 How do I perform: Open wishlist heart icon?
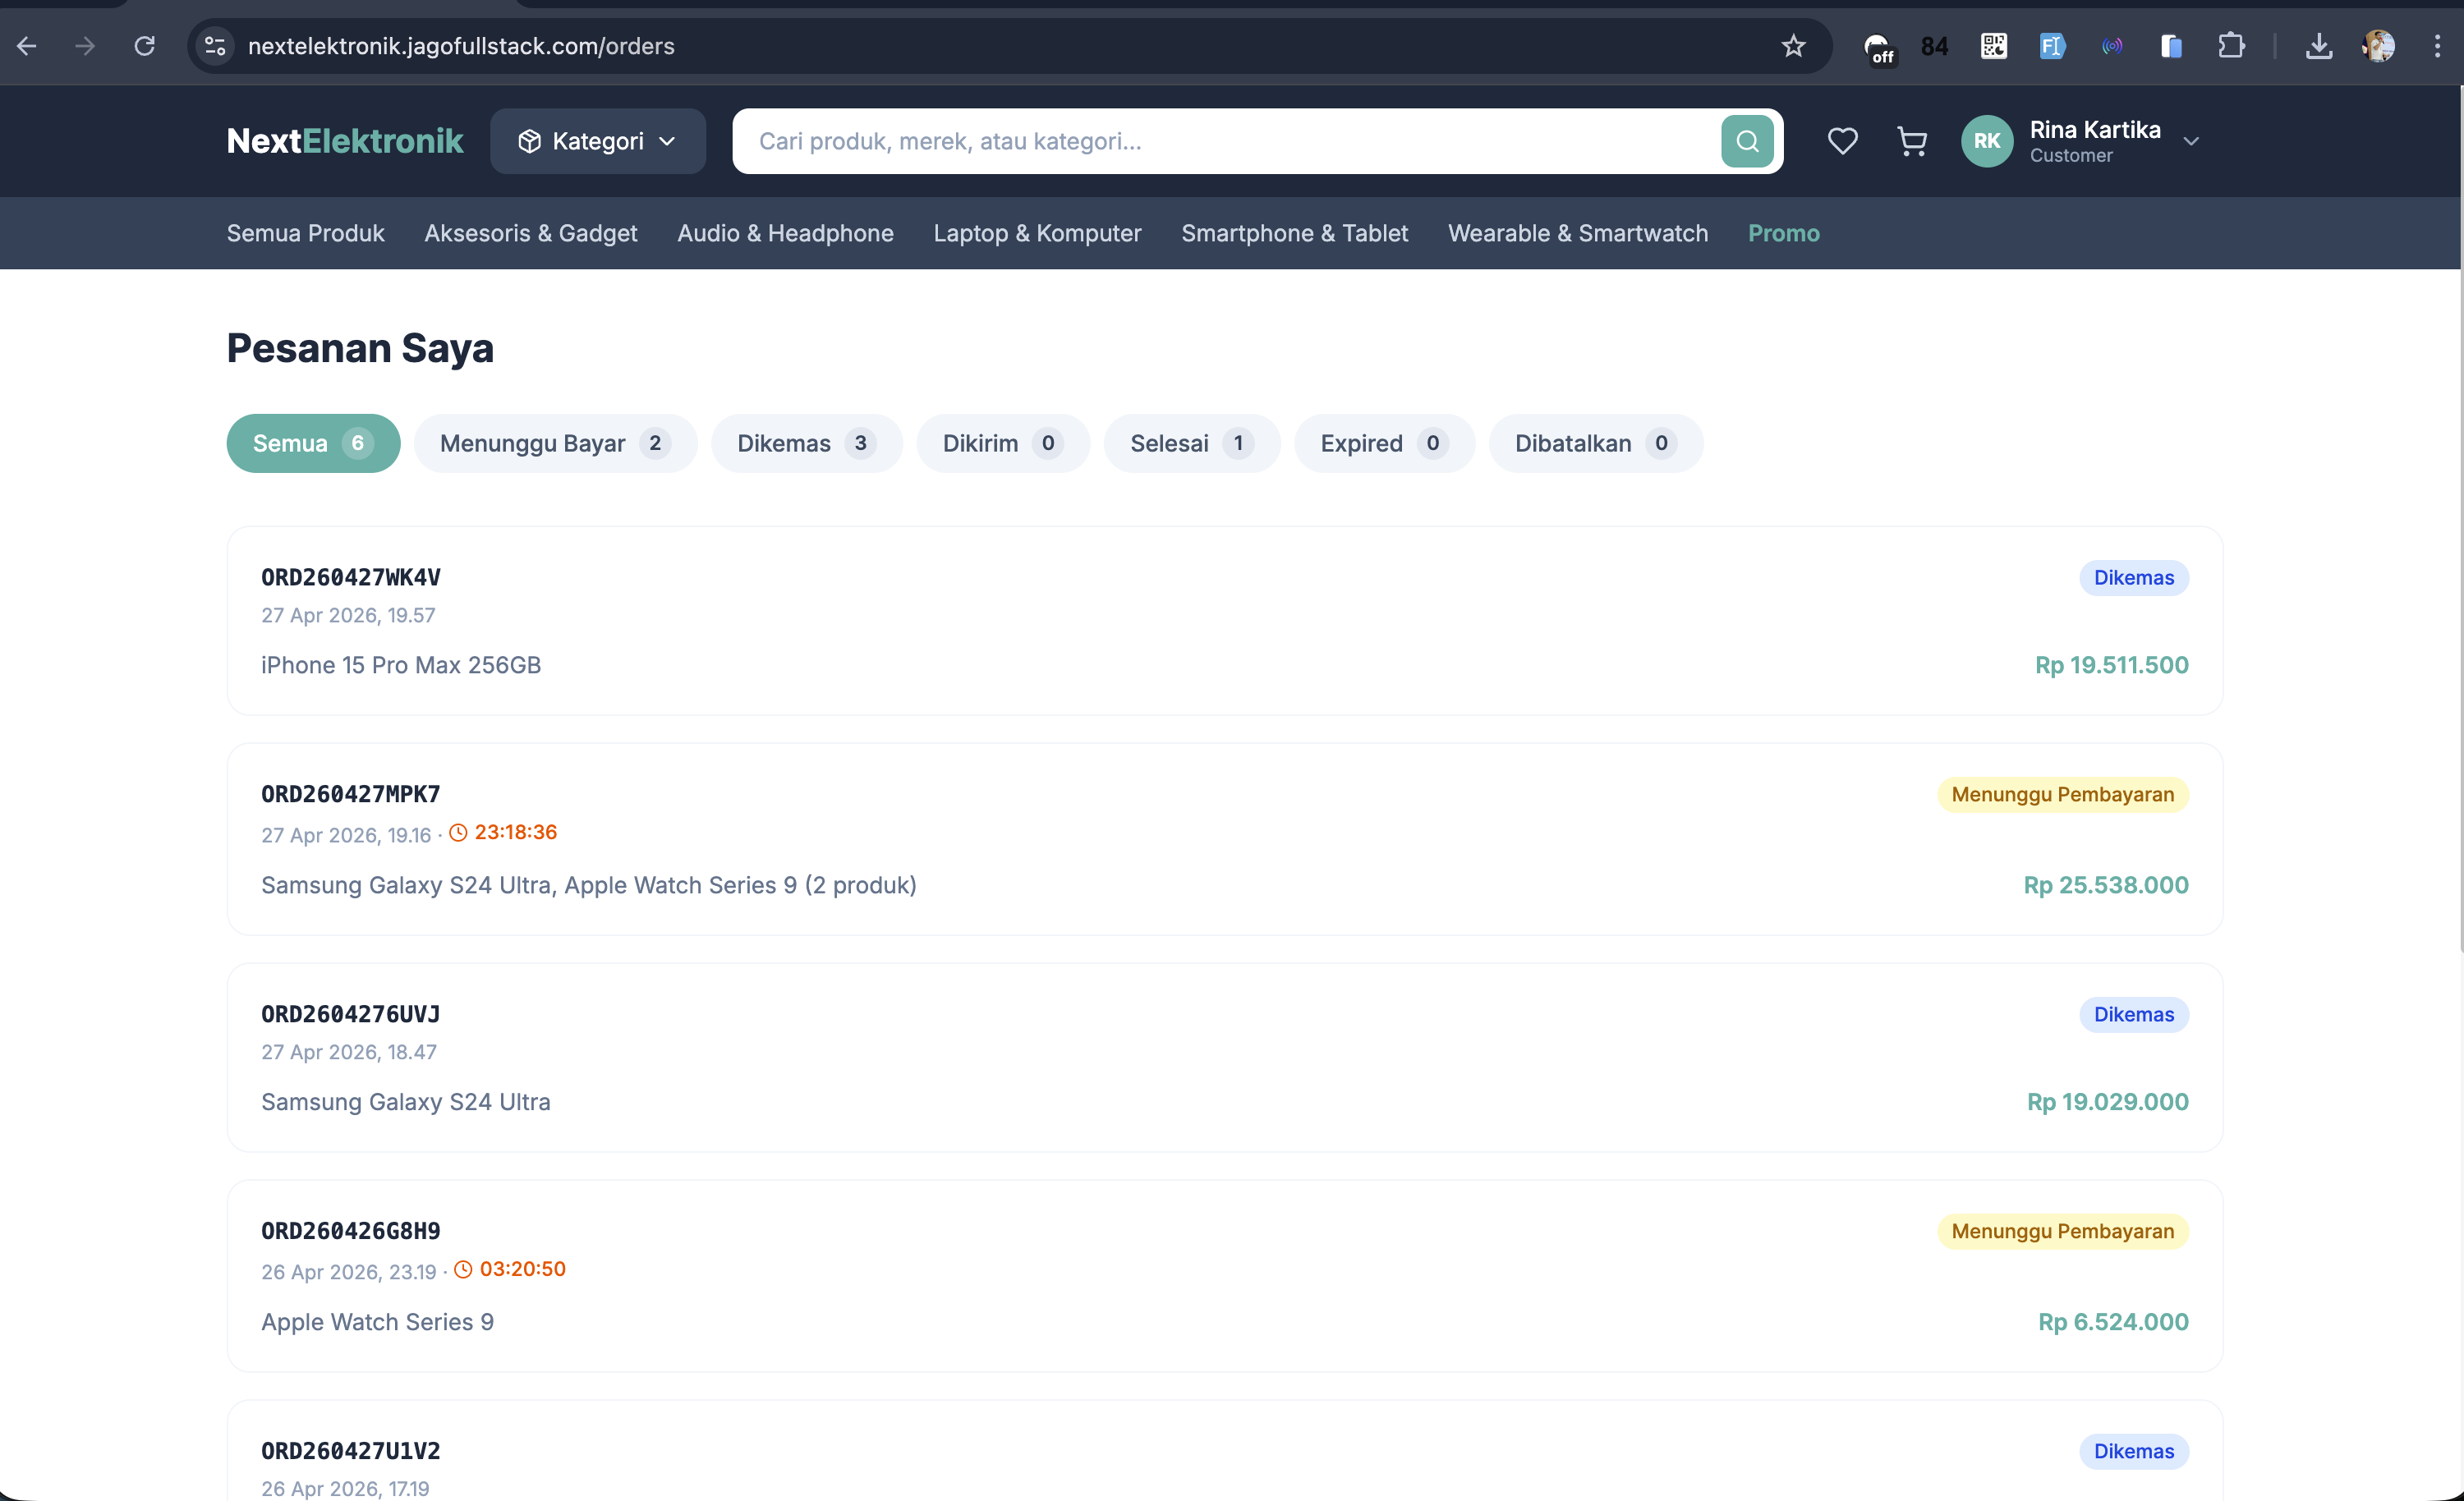(x=1842, y=141)
